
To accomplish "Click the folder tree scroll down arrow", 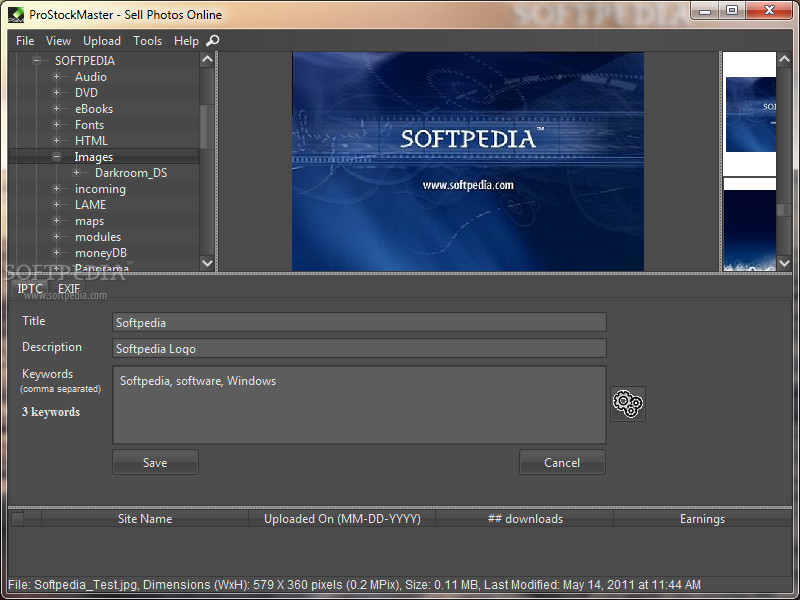I will [207, 263].
